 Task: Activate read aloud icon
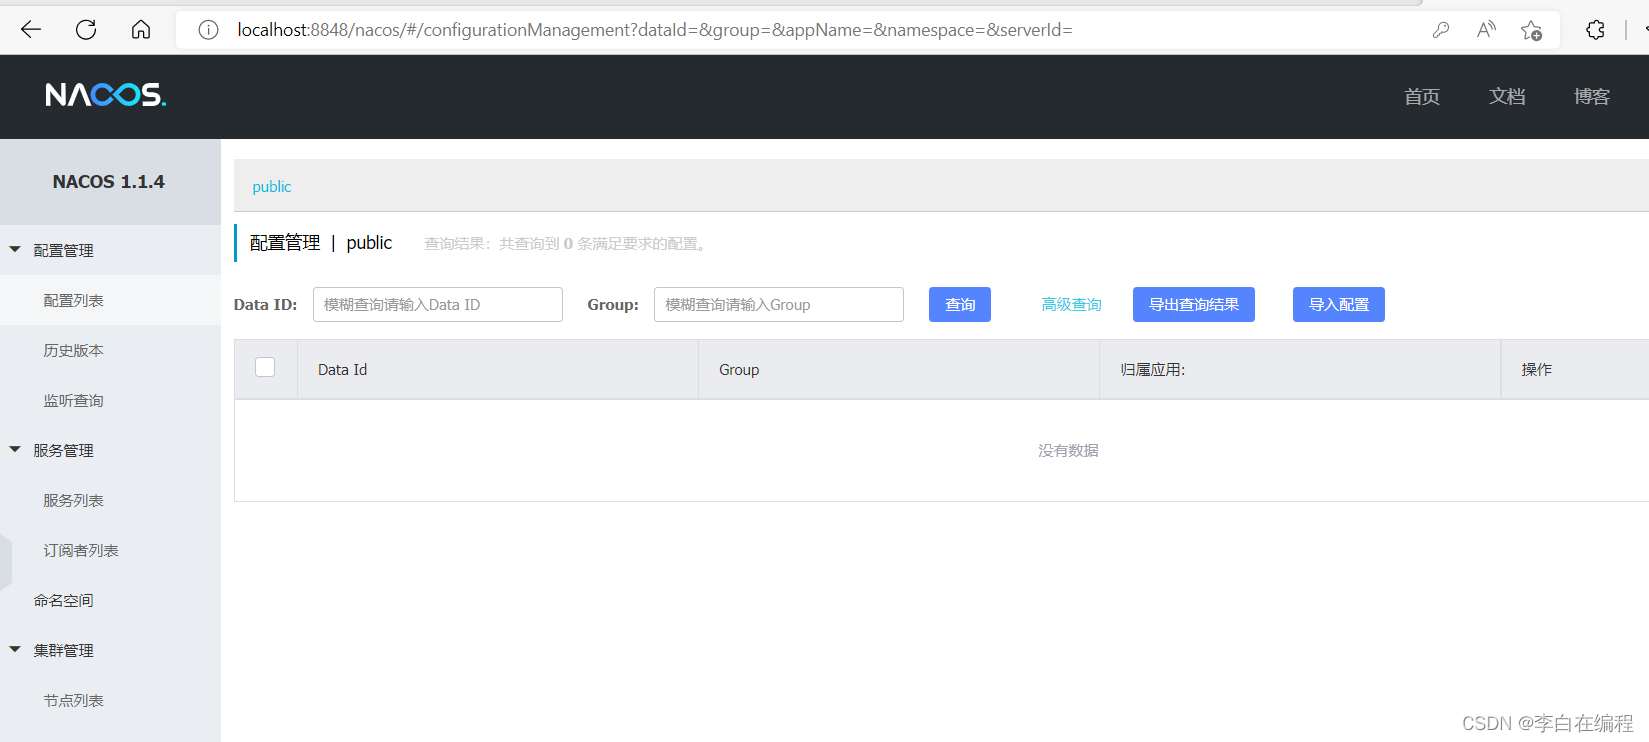(x=1486, y=30)
